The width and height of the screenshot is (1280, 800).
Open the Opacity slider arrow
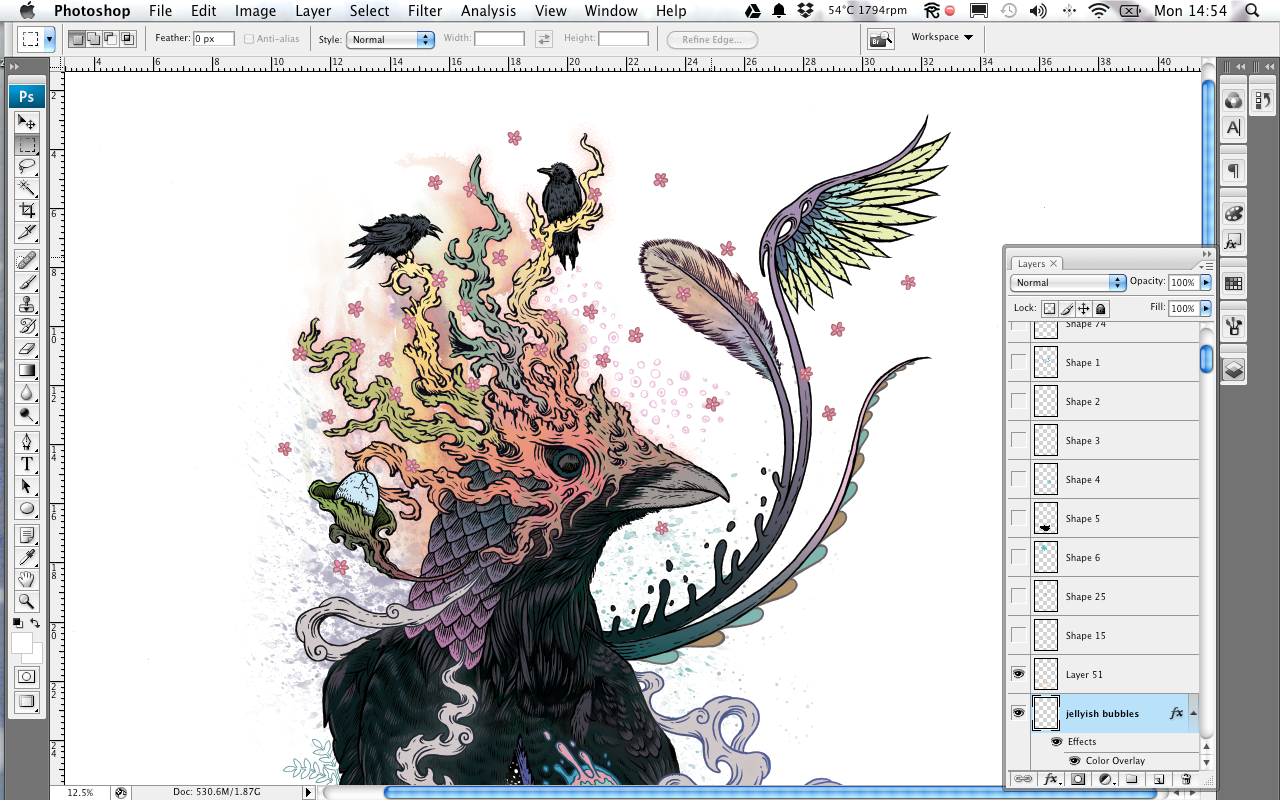(1206, 283)
